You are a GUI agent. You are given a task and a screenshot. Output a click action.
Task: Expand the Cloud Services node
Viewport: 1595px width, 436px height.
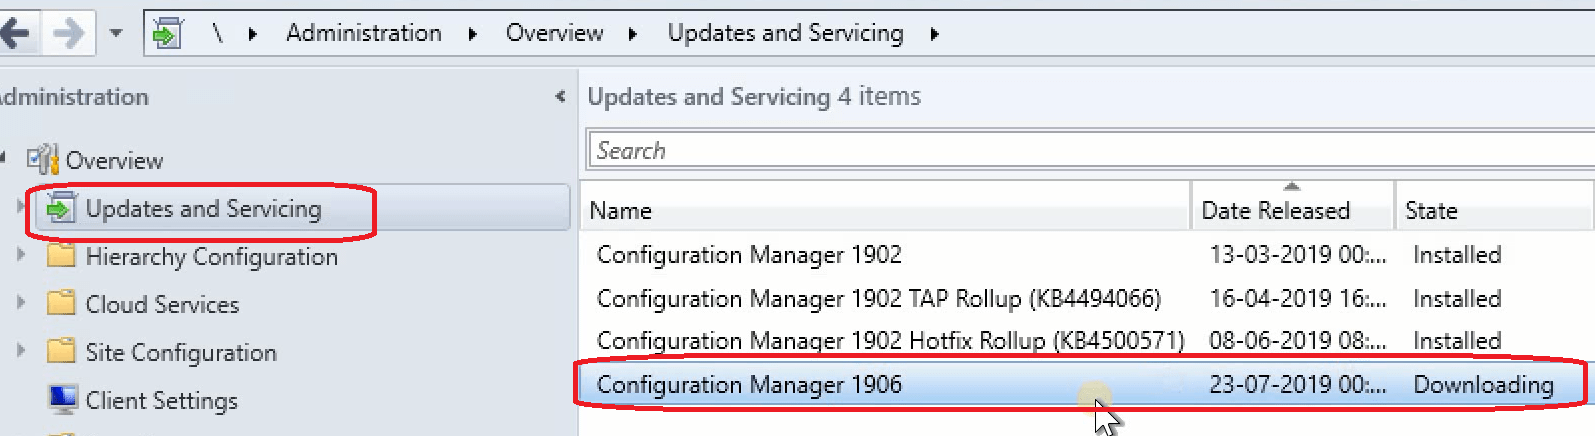pos(21,302)
